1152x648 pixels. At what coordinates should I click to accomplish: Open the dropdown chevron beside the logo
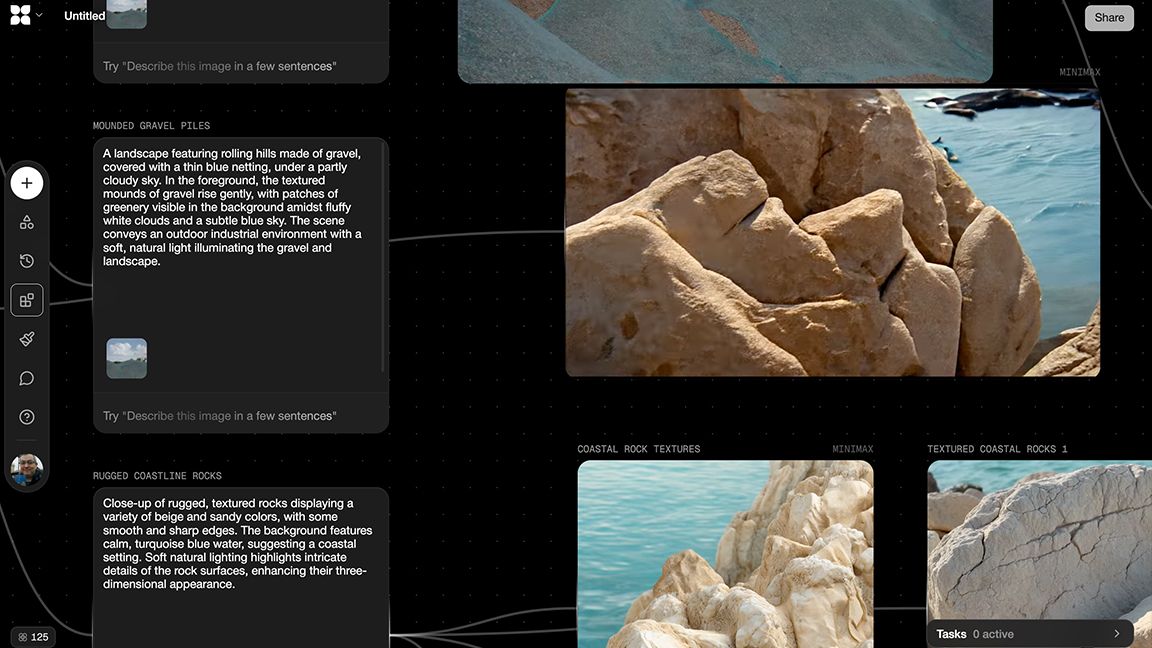tap(41, 14)
